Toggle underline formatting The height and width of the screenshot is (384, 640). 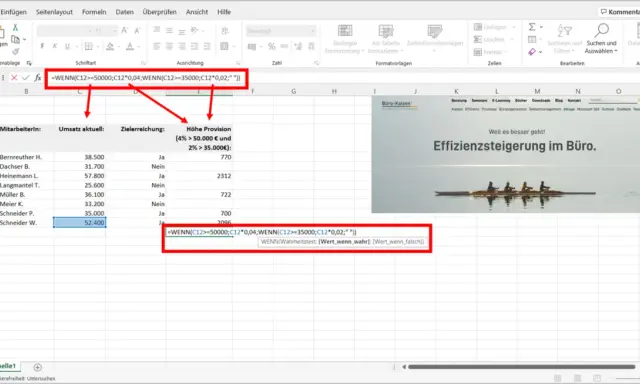67,46
